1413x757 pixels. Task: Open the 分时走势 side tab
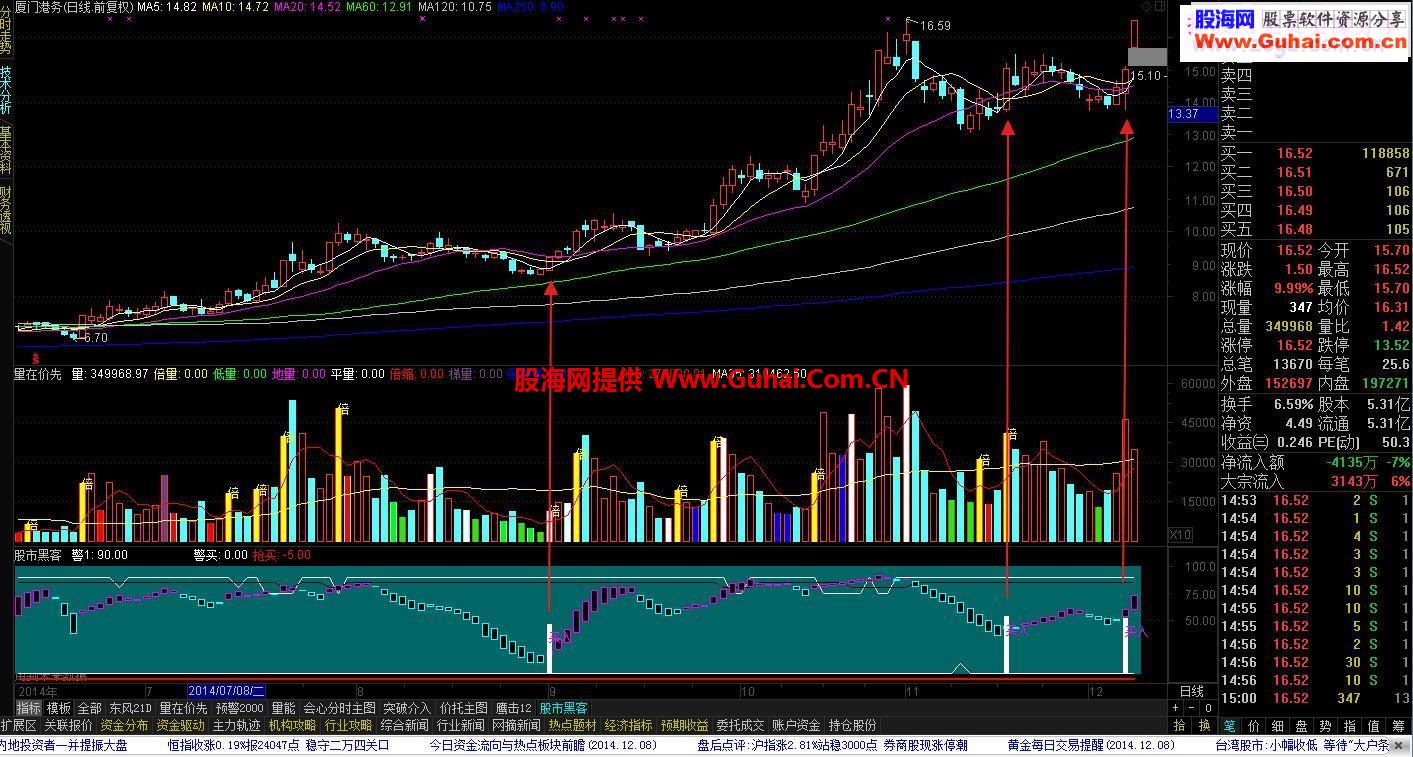(6, 30)
